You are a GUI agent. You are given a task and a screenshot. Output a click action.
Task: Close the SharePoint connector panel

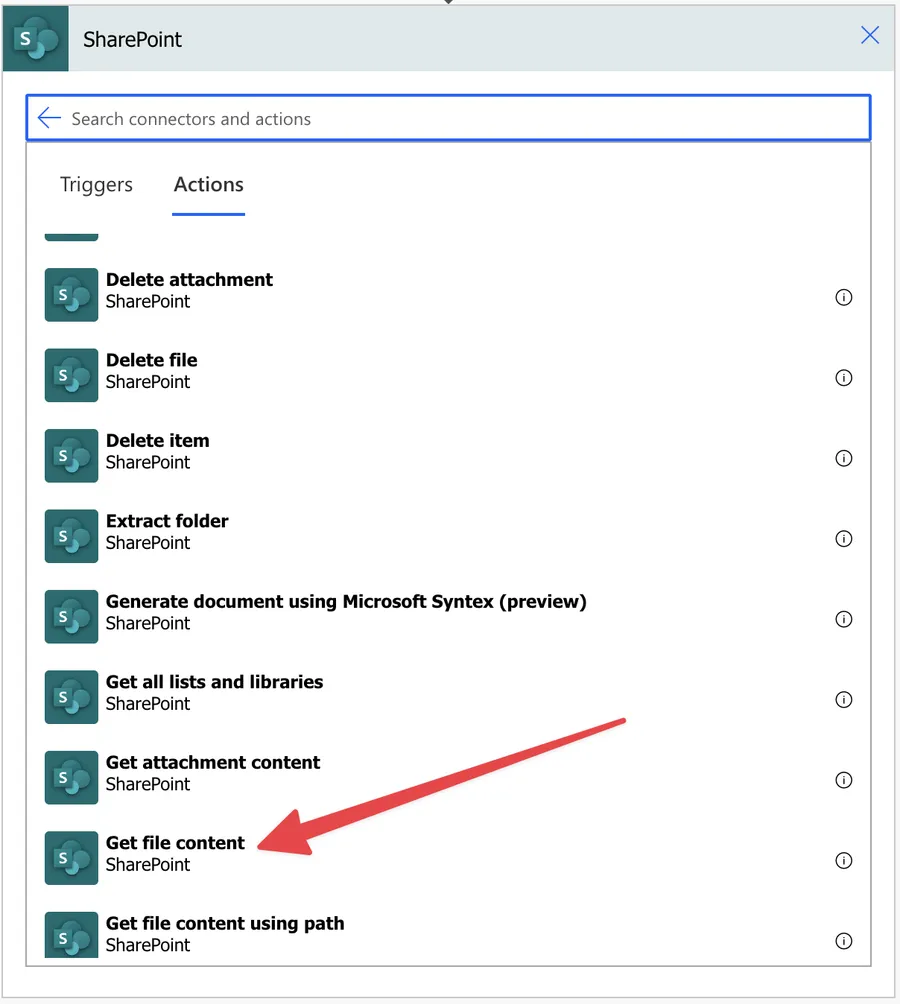tap(869, 35)
